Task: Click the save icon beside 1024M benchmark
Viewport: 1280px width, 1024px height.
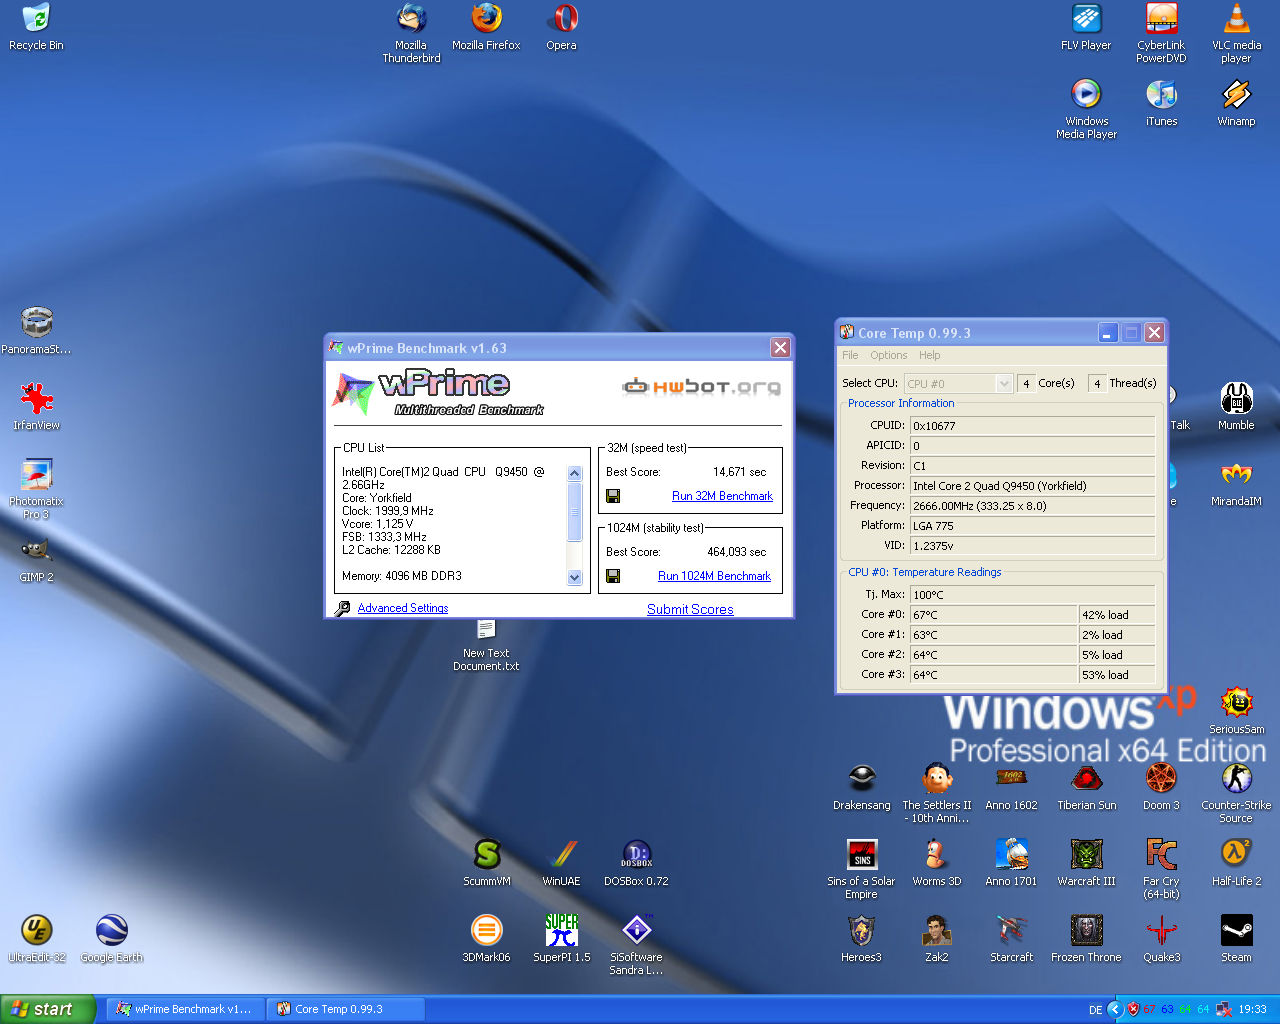Action: (613, 576)
